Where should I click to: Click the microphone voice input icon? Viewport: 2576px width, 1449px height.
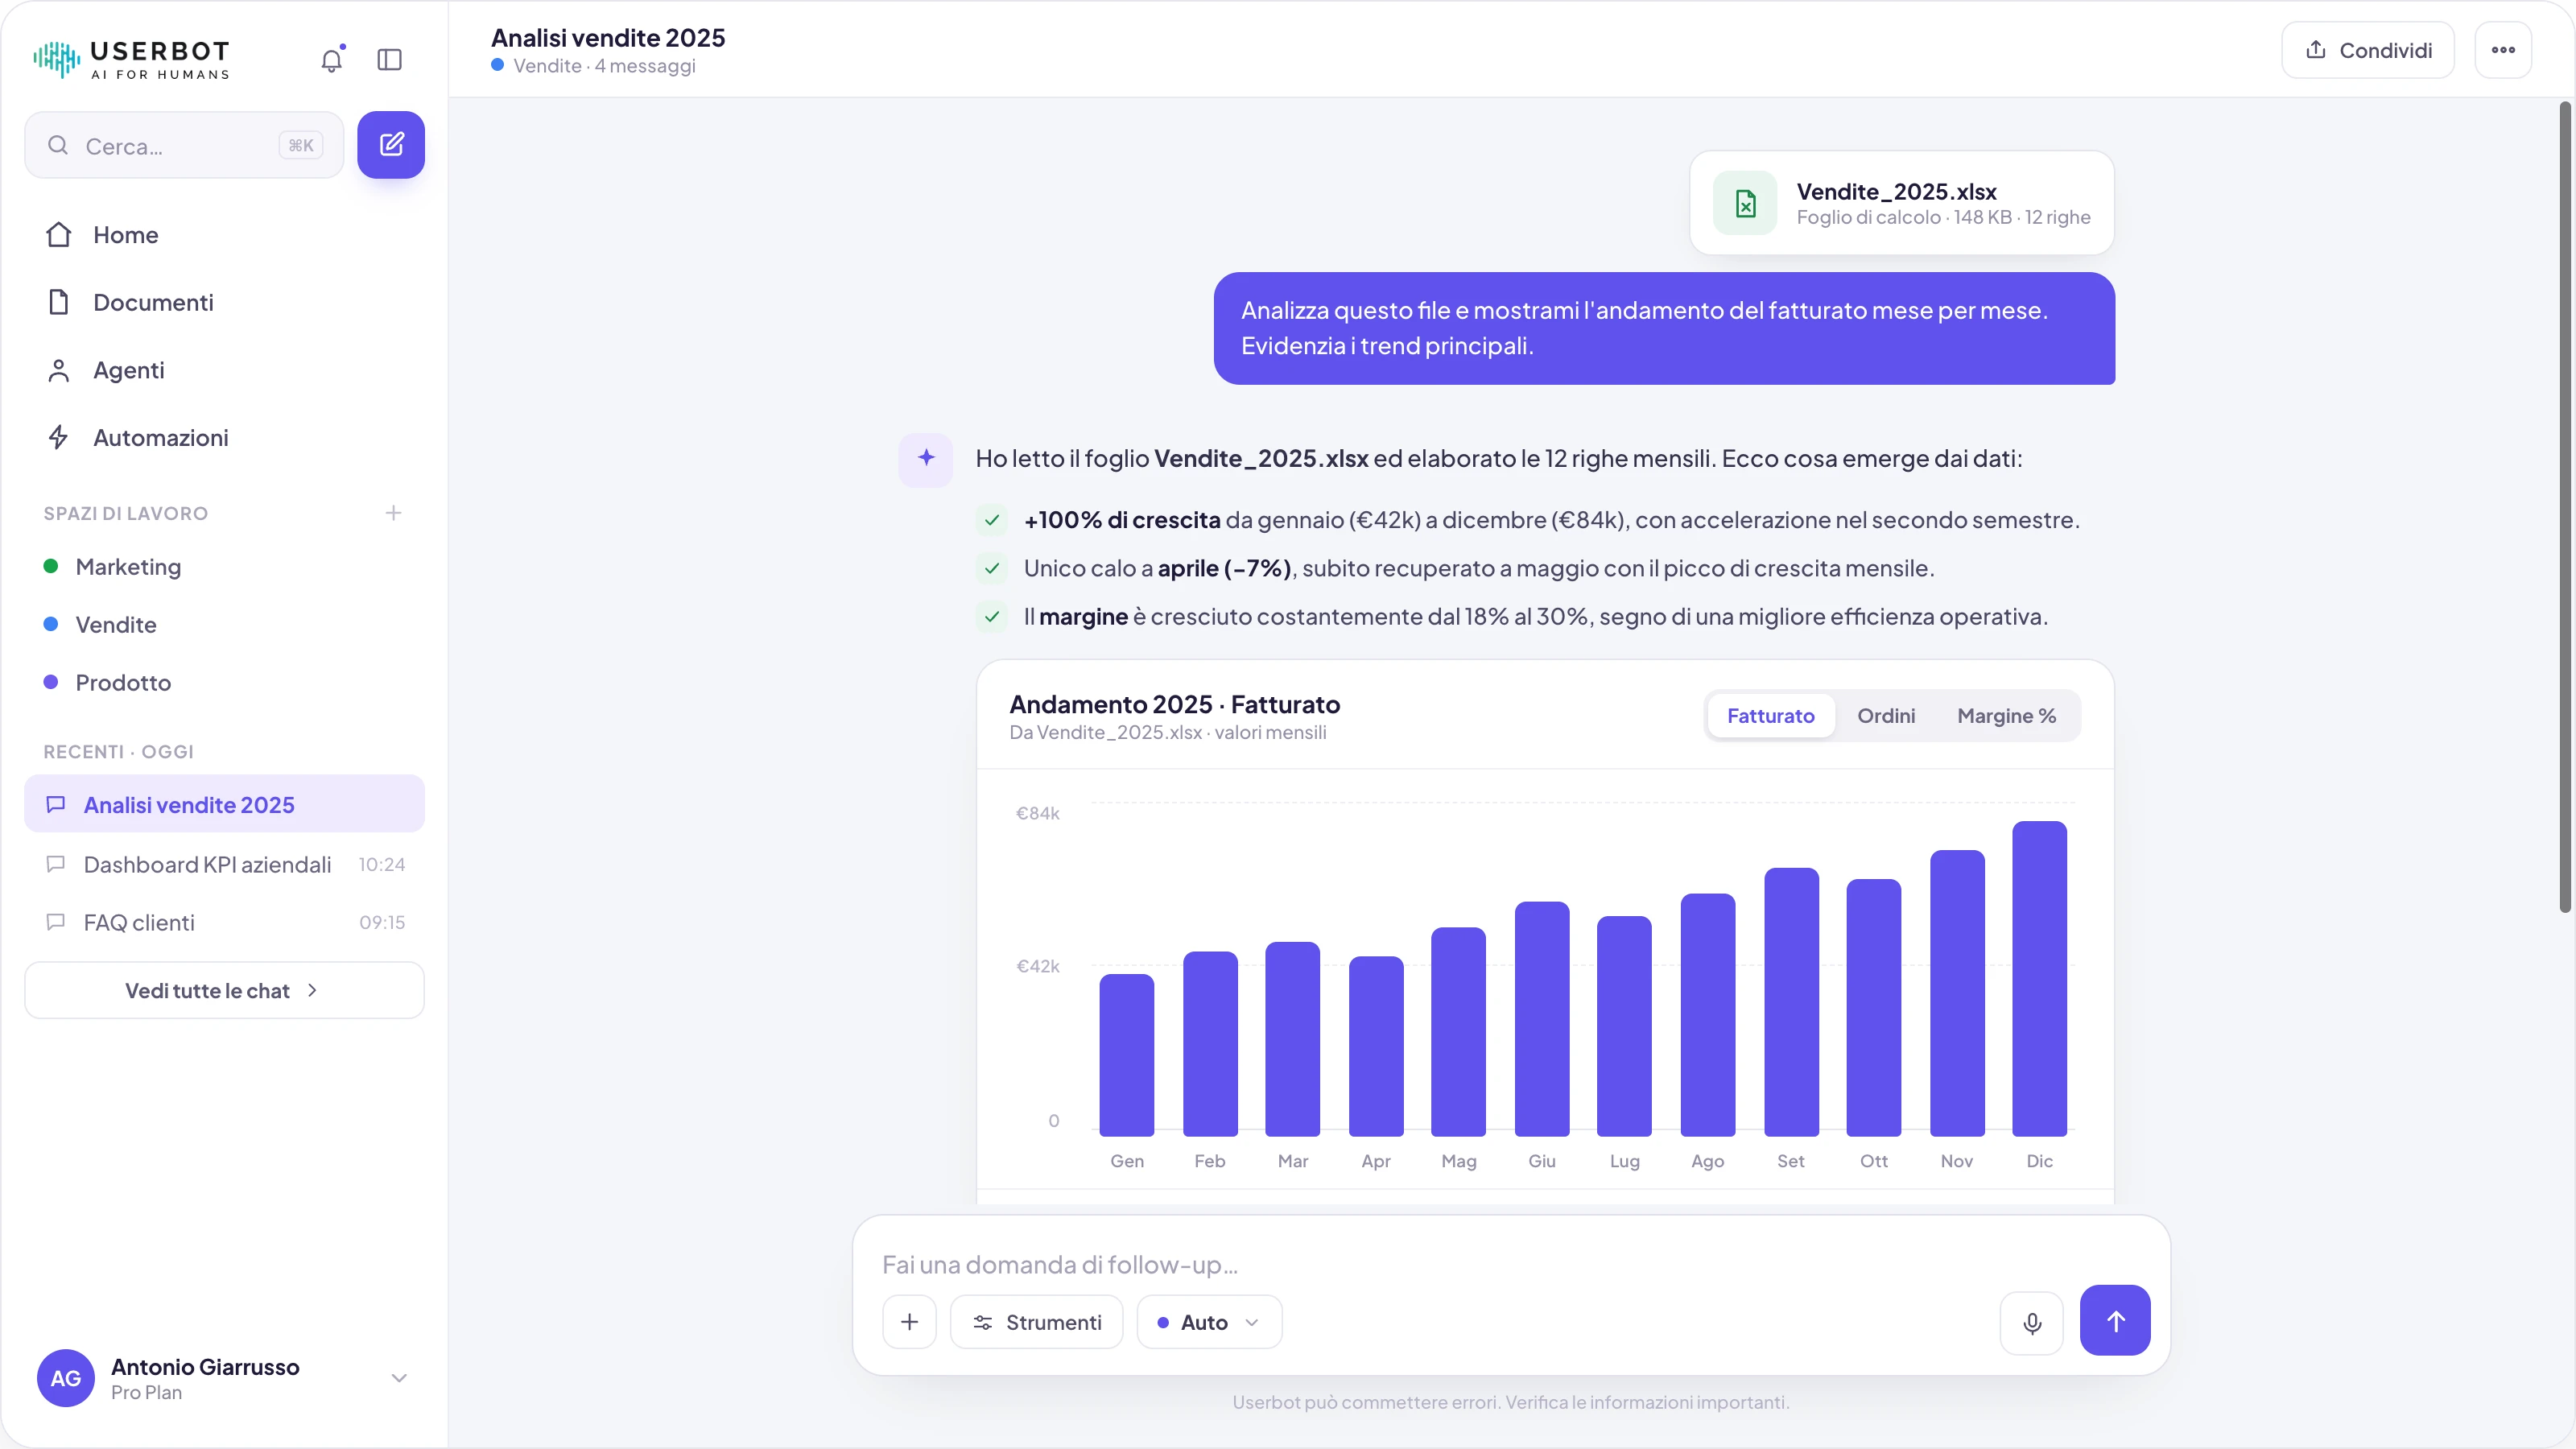point(2032,1322)
